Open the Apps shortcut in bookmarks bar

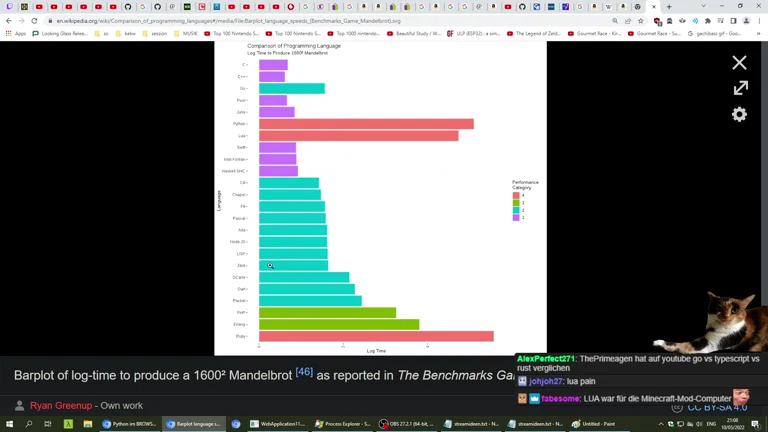click(15, 33)
